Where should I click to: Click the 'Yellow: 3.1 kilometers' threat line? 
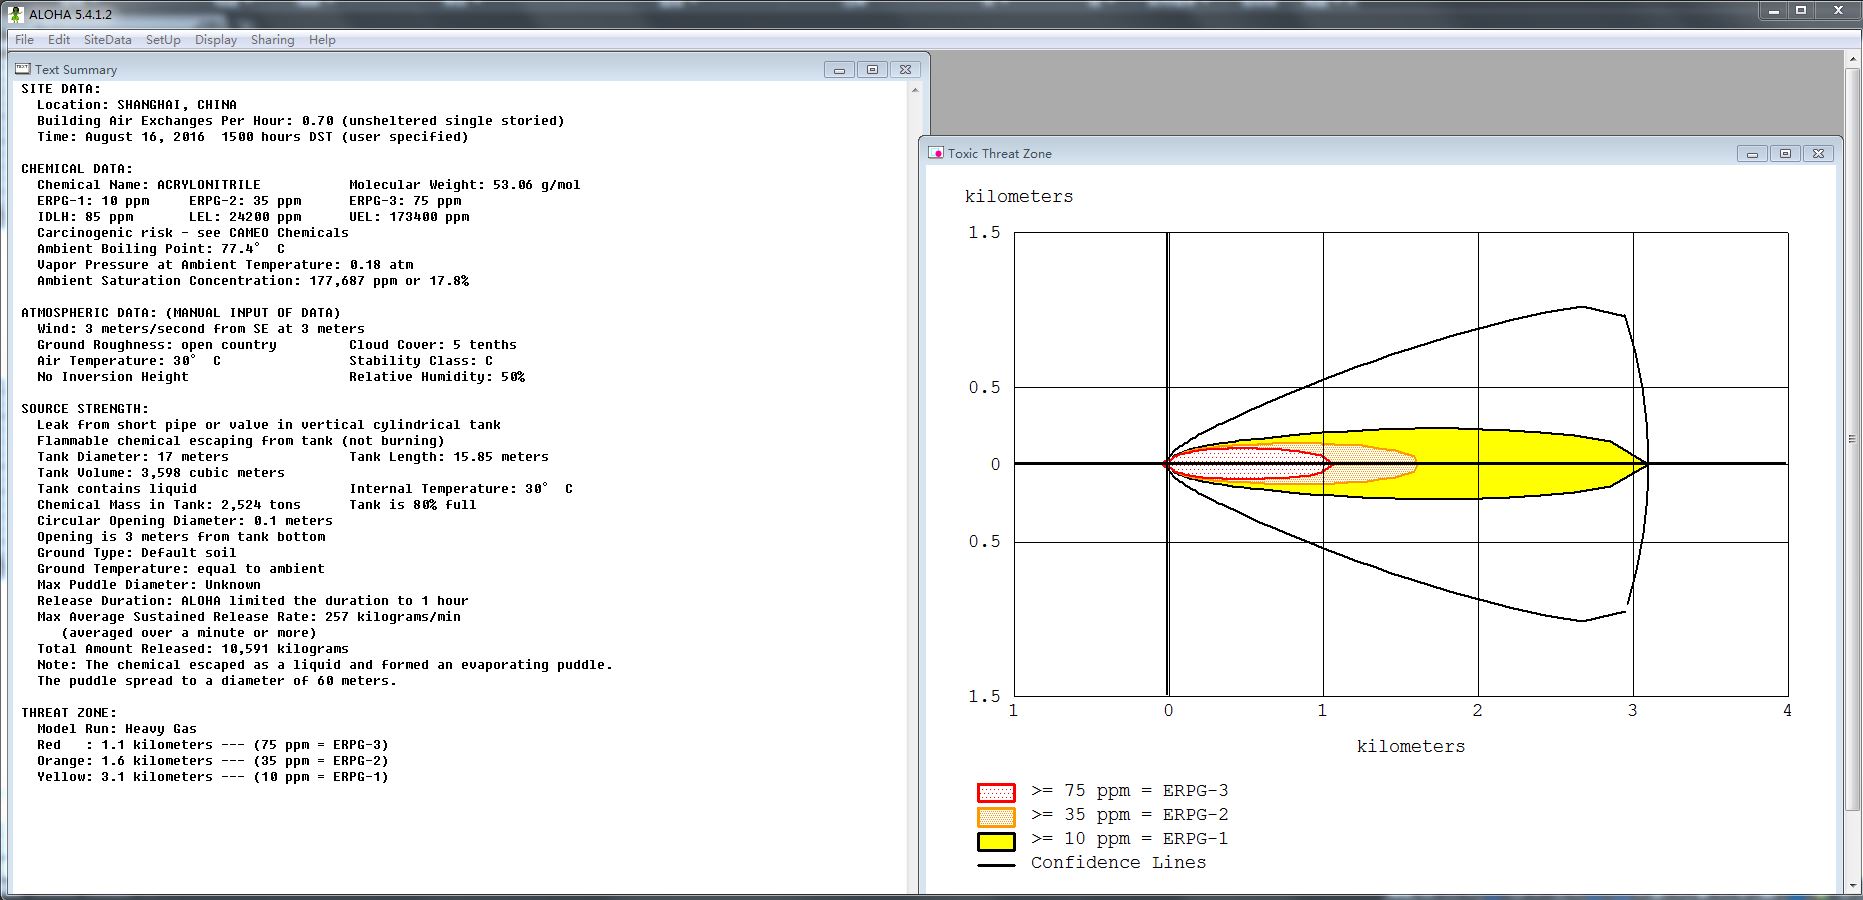pos(213,777)
